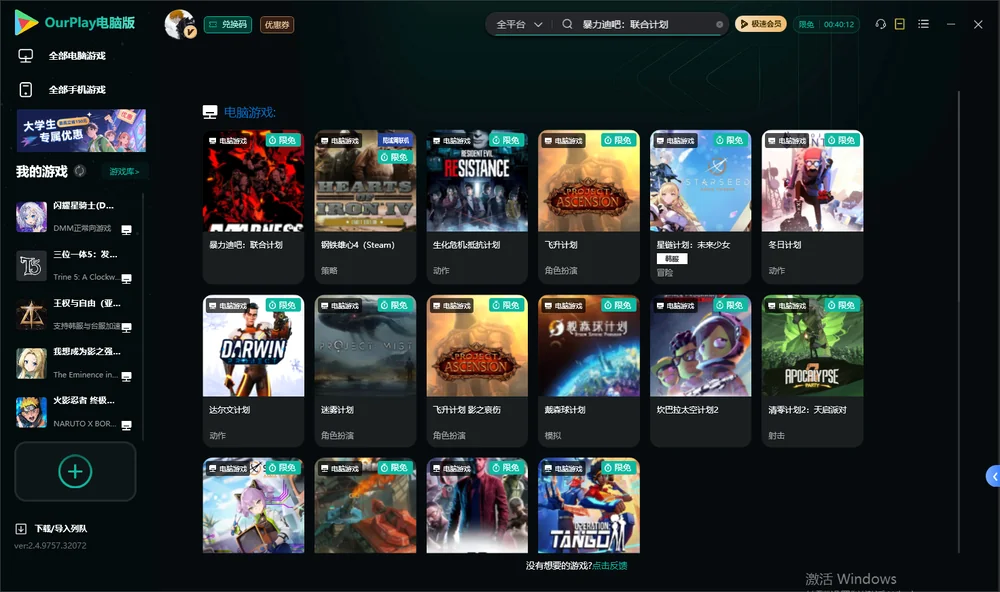The width and height of the screenshot is (1000, 592).
Task: Click the 兑换码 redeem code button
Action: pyautogui.click(x=228, y=24)
